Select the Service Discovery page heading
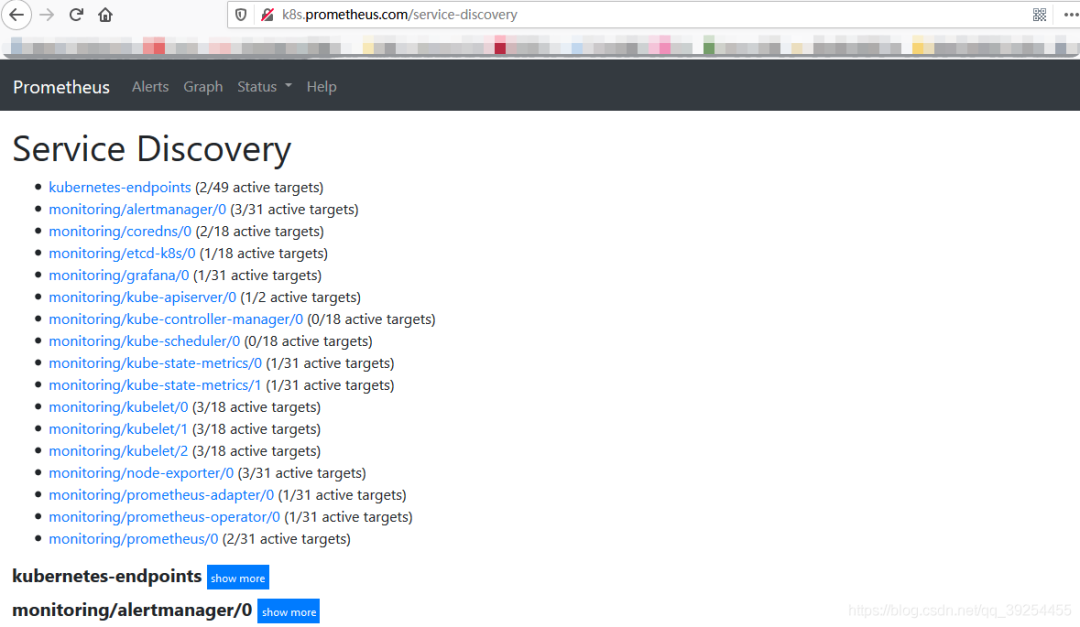Viewport: 1080px width, 627px height. coord(152,149)
